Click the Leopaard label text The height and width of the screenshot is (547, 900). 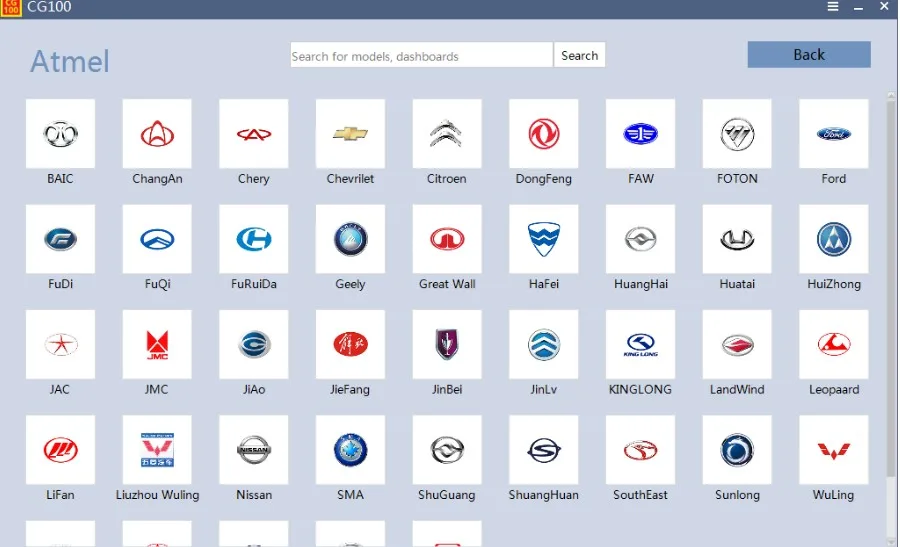834,390
